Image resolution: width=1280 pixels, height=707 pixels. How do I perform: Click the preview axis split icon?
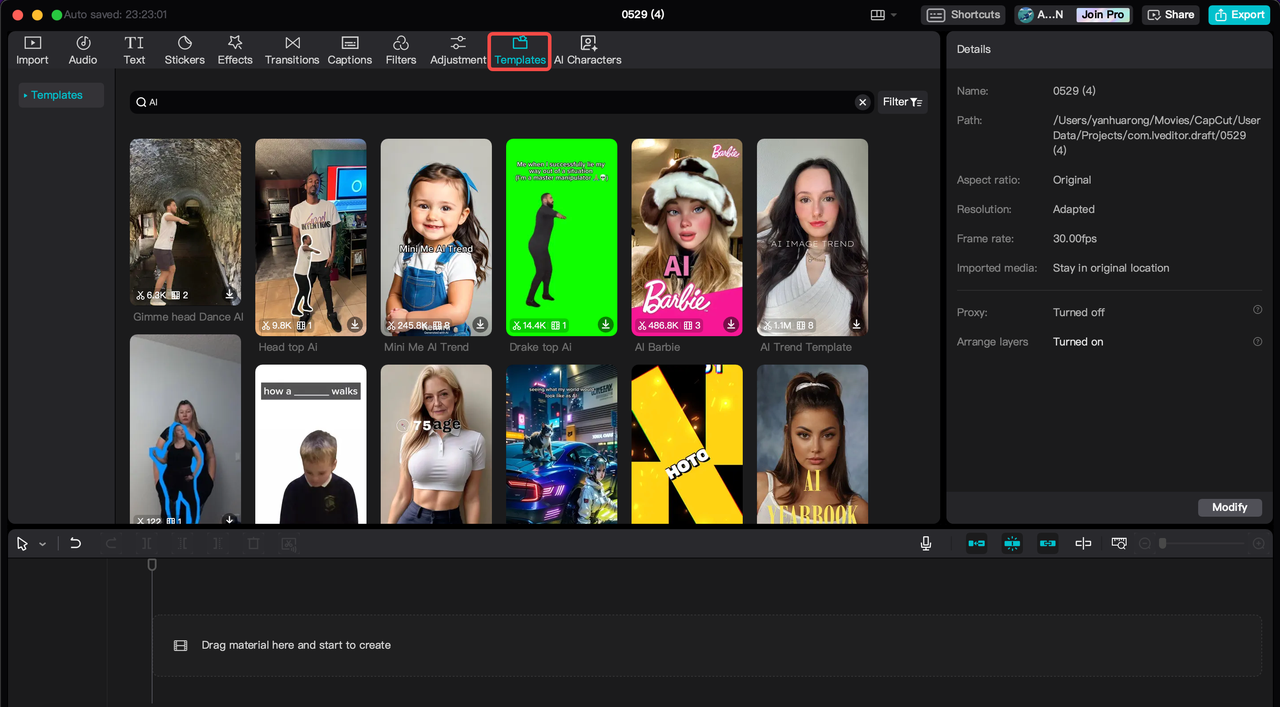pyautogui.click(x=1083, y=543)
